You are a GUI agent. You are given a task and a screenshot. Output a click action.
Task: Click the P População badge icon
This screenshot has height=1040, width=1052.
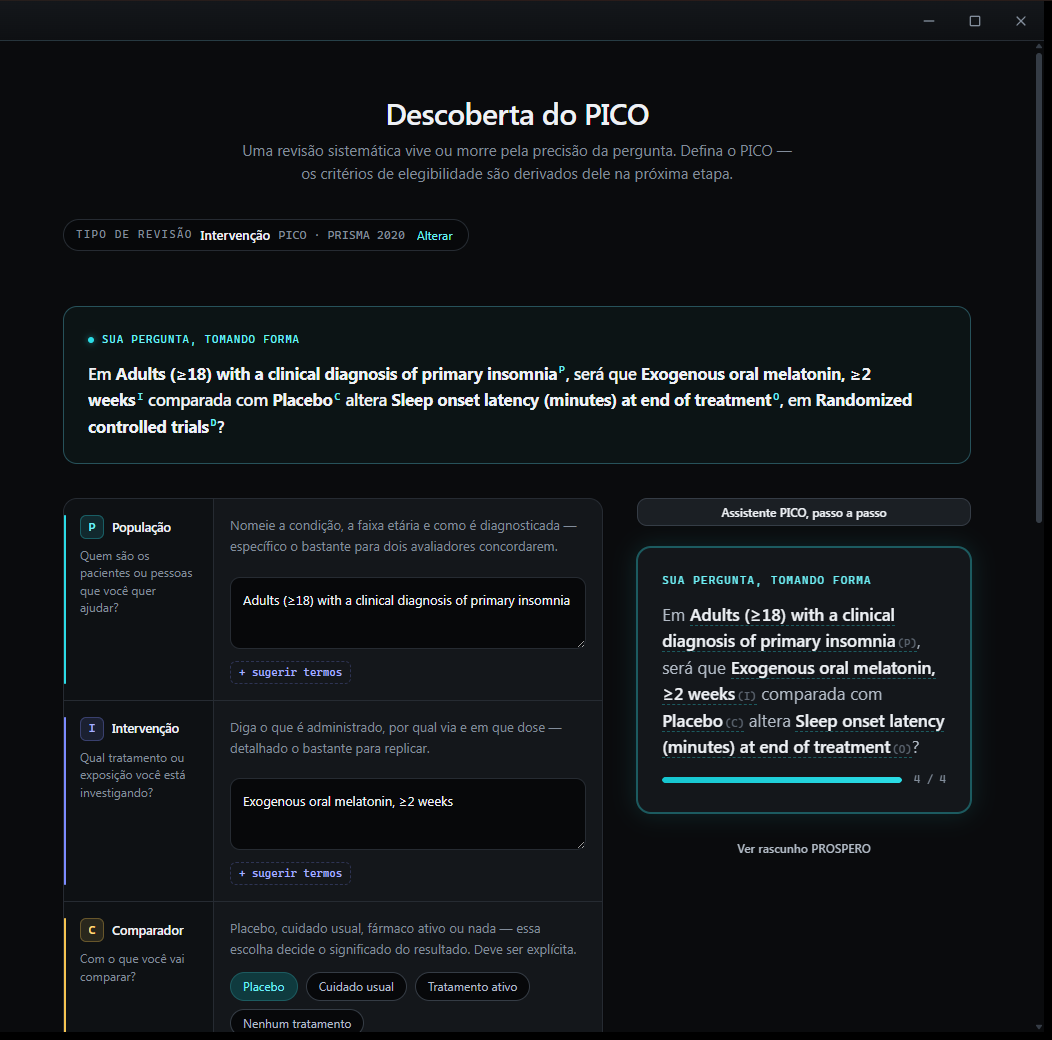coord(92,527)
